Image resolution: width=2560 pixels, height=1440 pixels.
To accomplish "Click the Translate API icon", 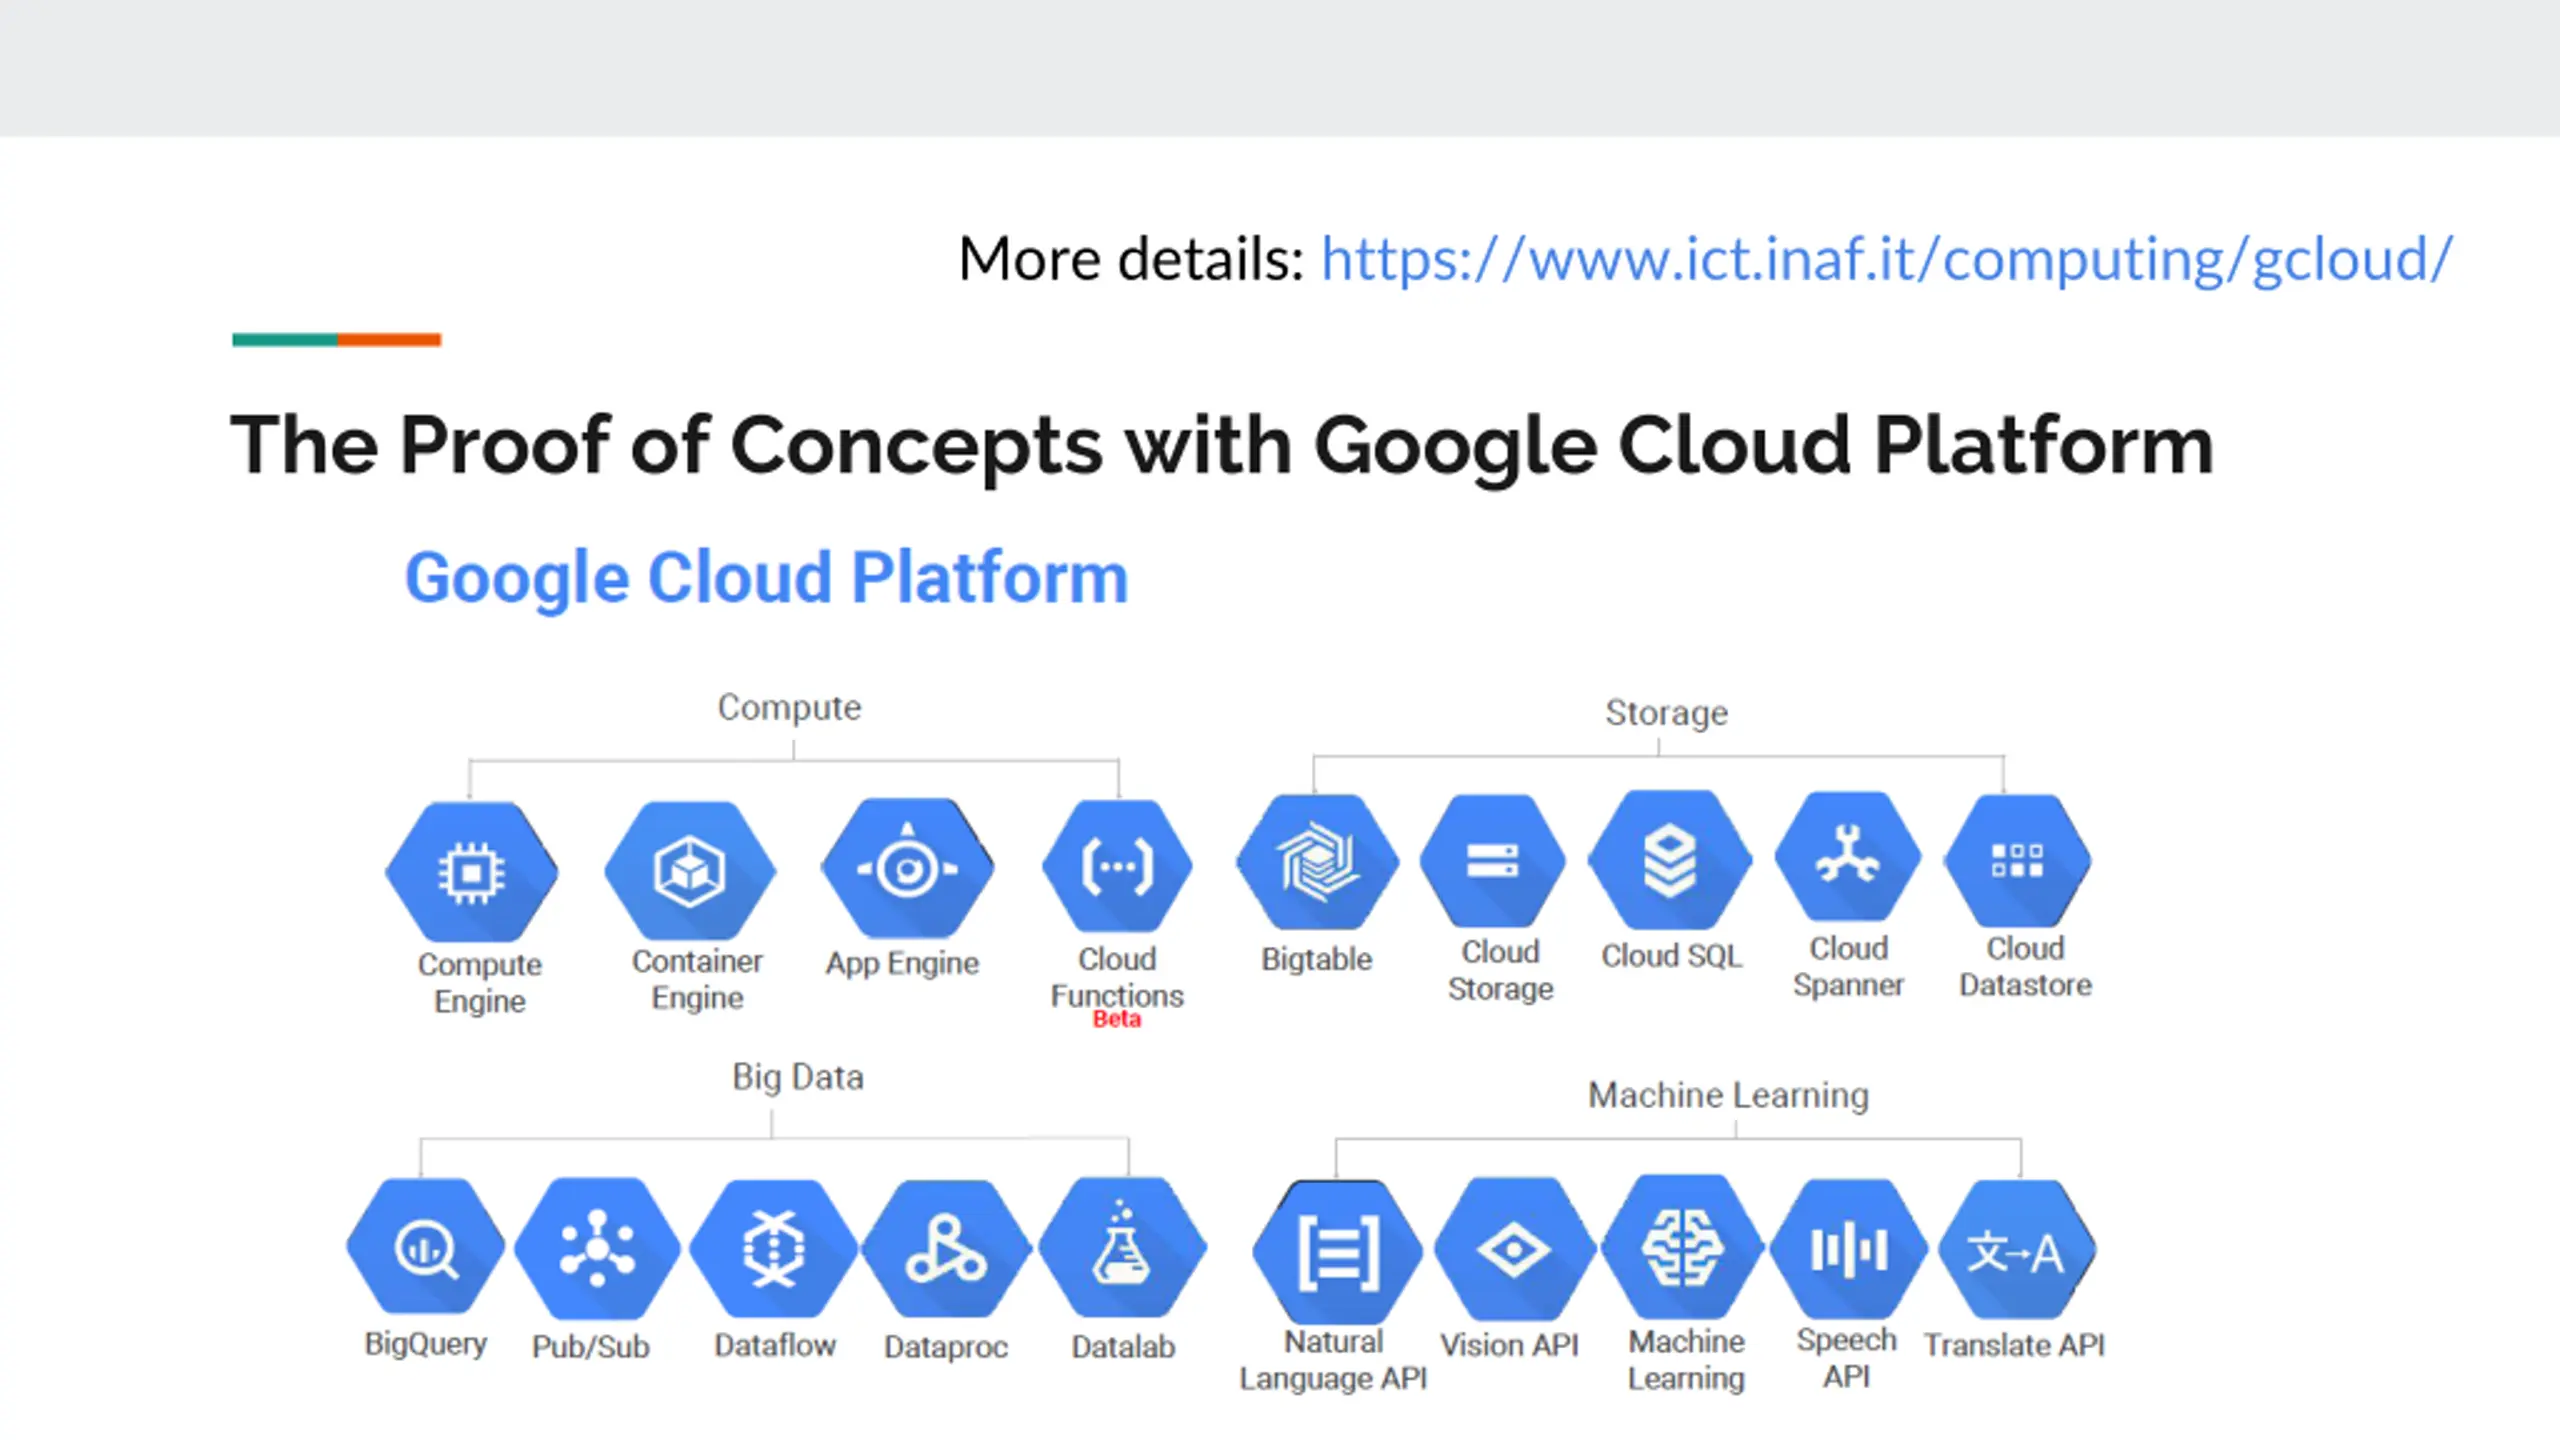I will click(2017, 1250).
